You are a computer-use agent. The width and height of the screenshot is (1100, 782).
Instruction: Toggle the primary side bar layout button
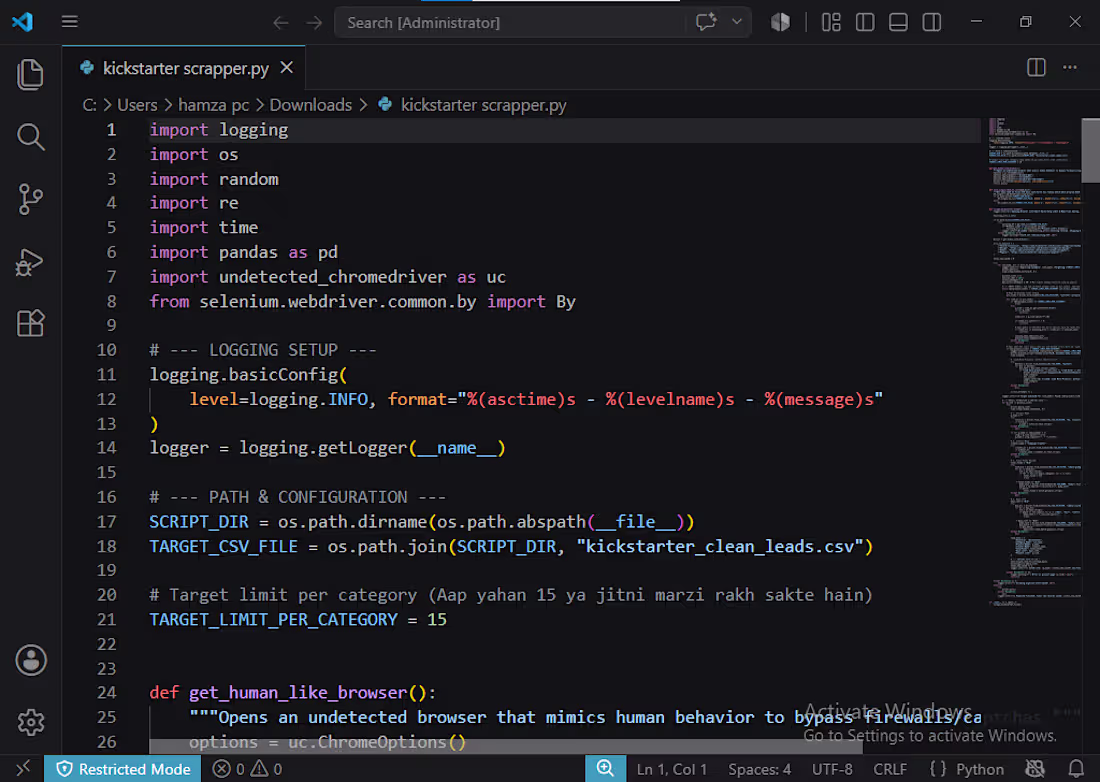tap(865, 22)
